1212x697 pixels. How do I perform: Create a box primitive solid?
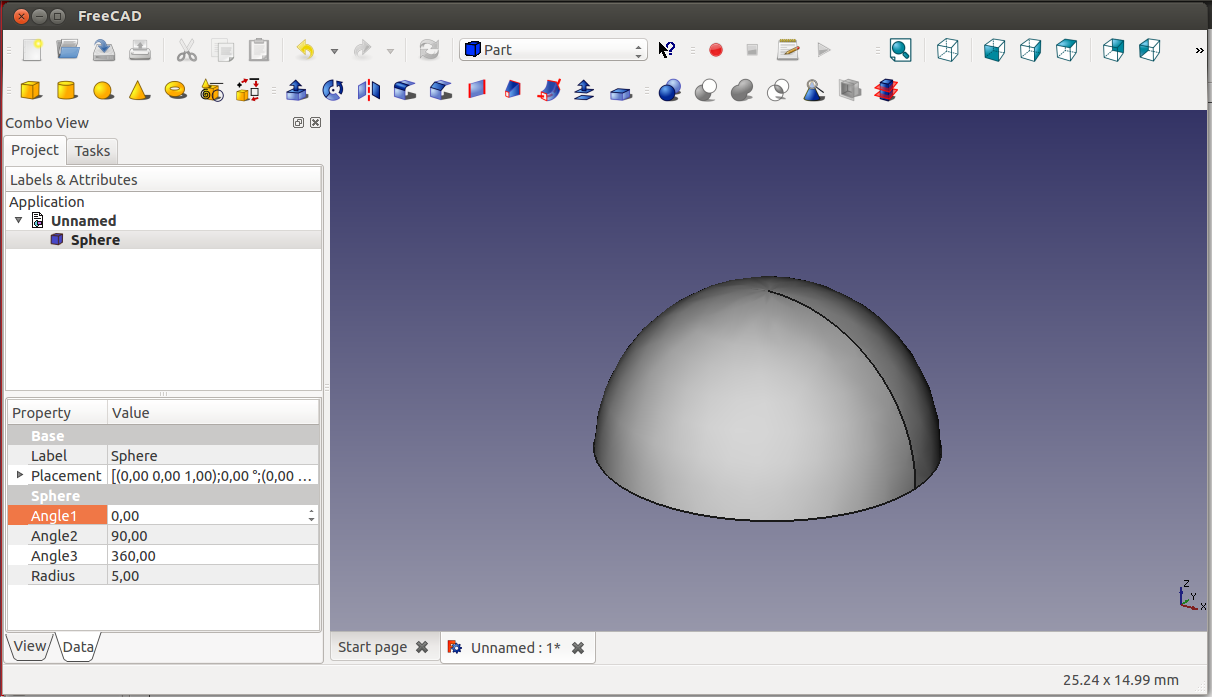31,91
